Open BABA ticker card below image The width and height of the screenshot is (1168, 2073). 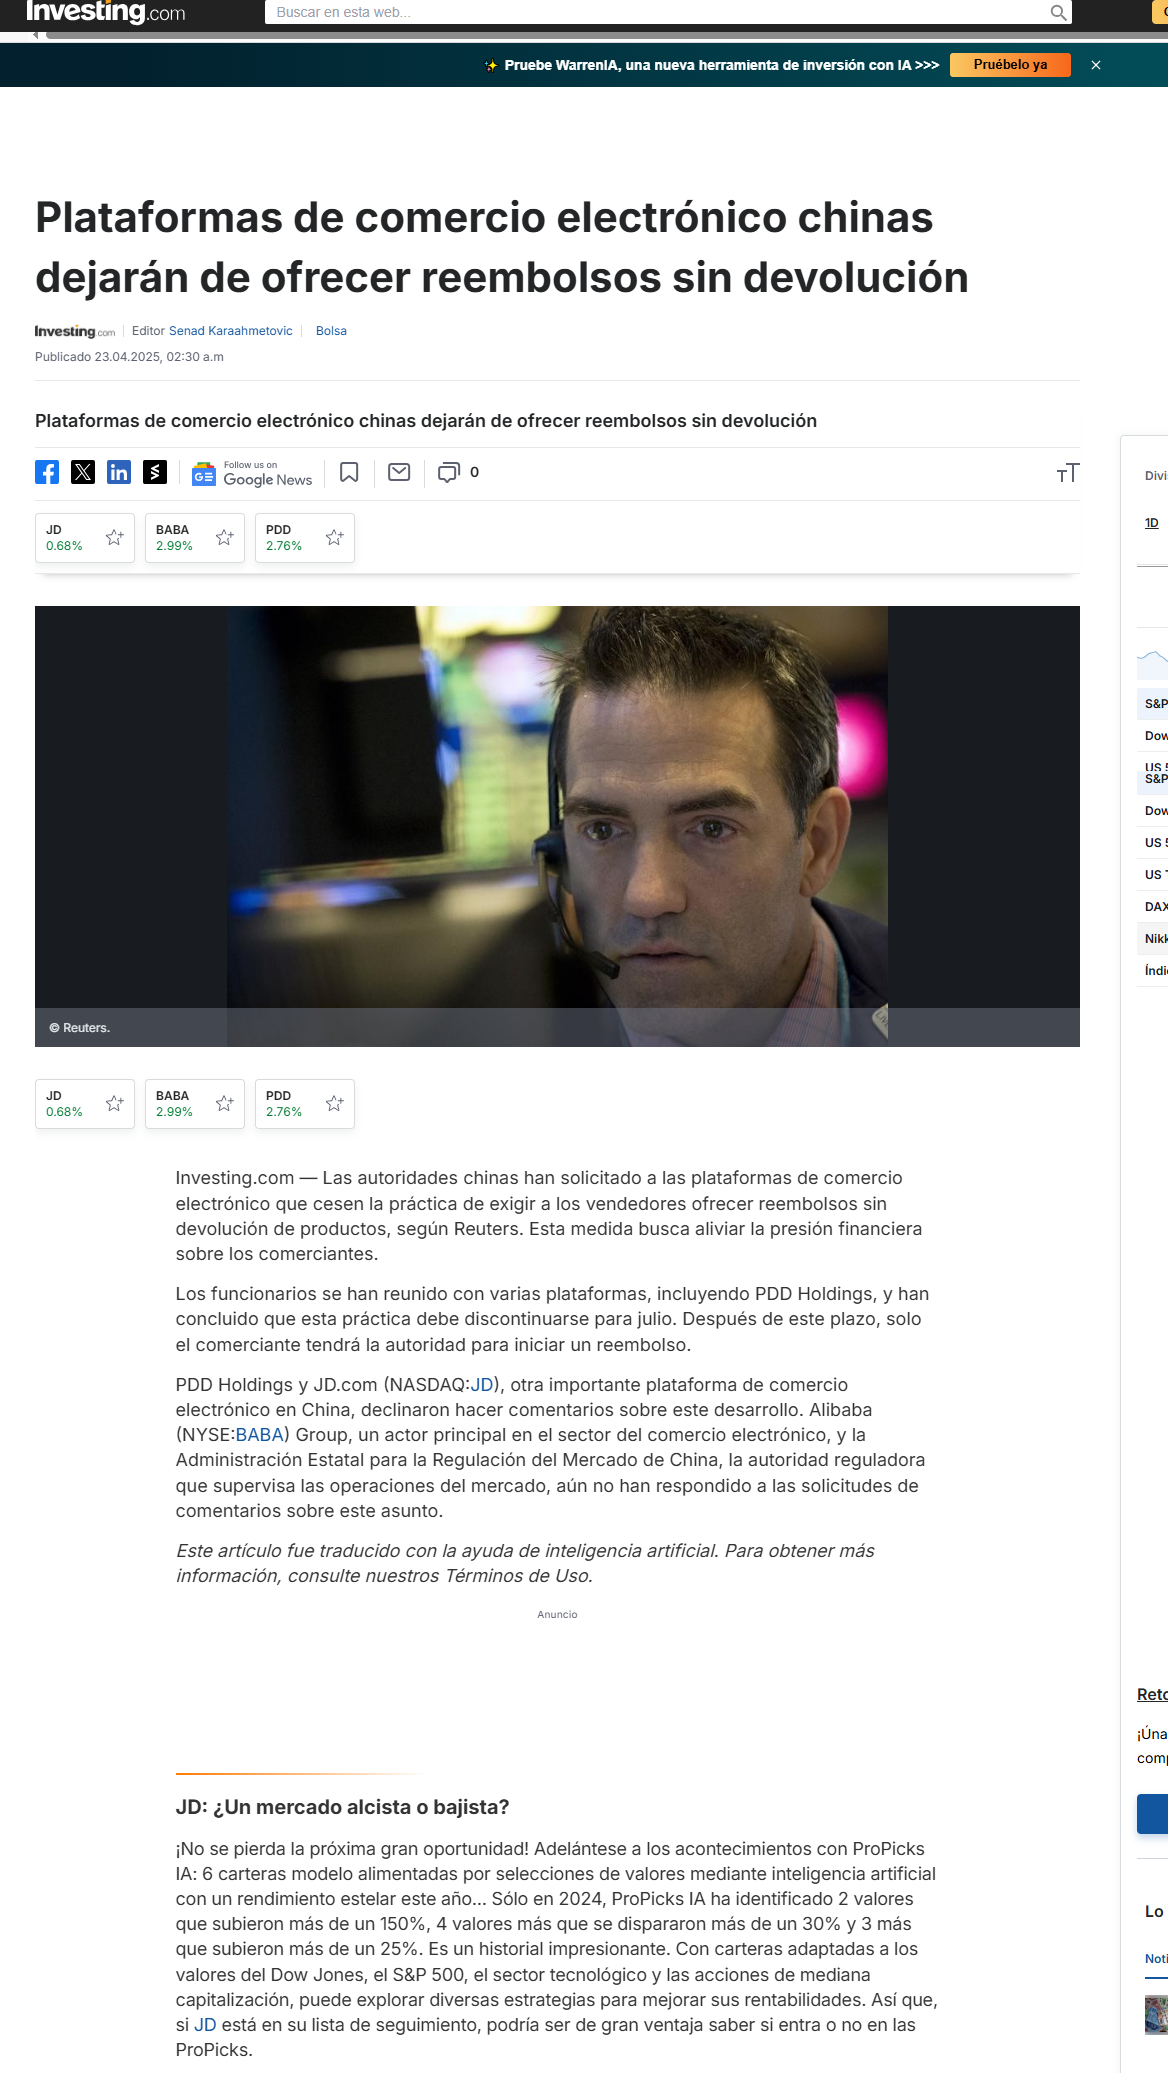[x=176, y=1104]
